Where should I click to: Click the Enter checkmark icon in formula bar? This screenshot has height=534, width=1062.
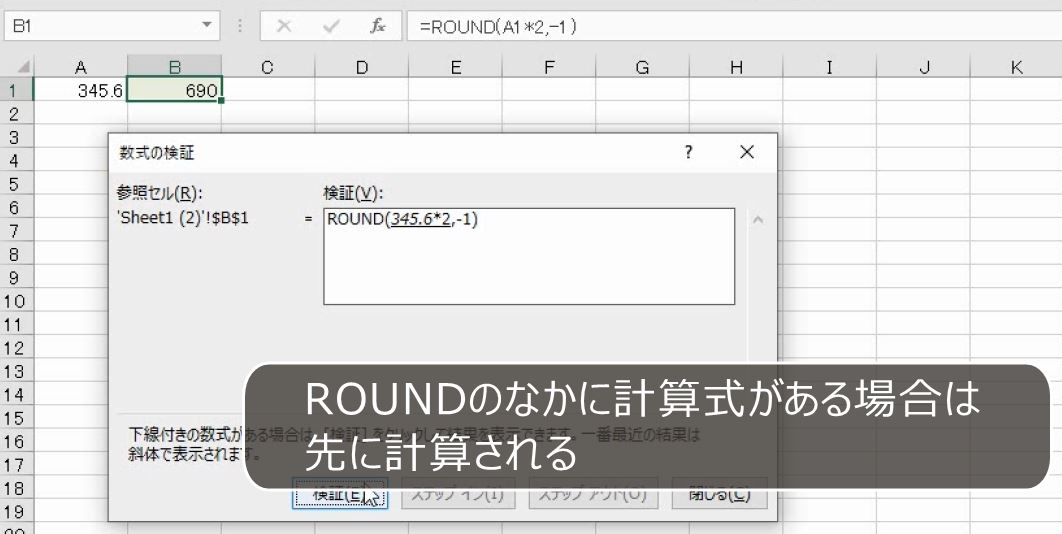[331, 26]
